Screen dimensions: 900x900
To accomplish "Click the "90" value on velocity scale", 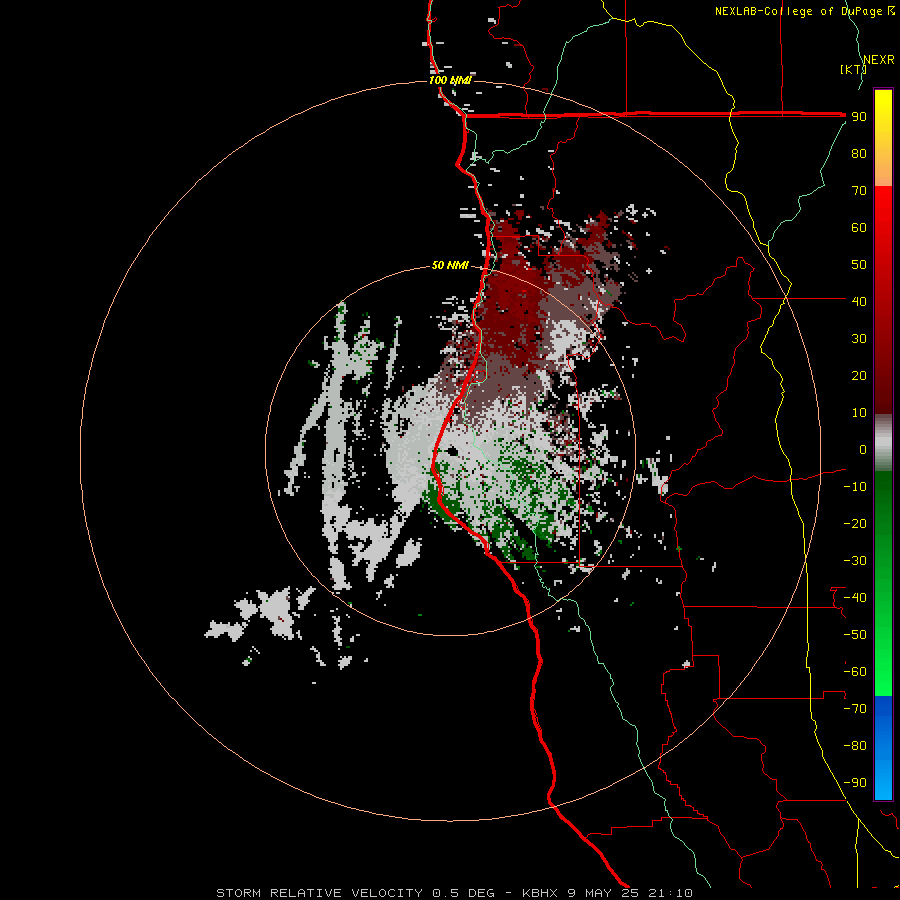I will tap(859, 117).
